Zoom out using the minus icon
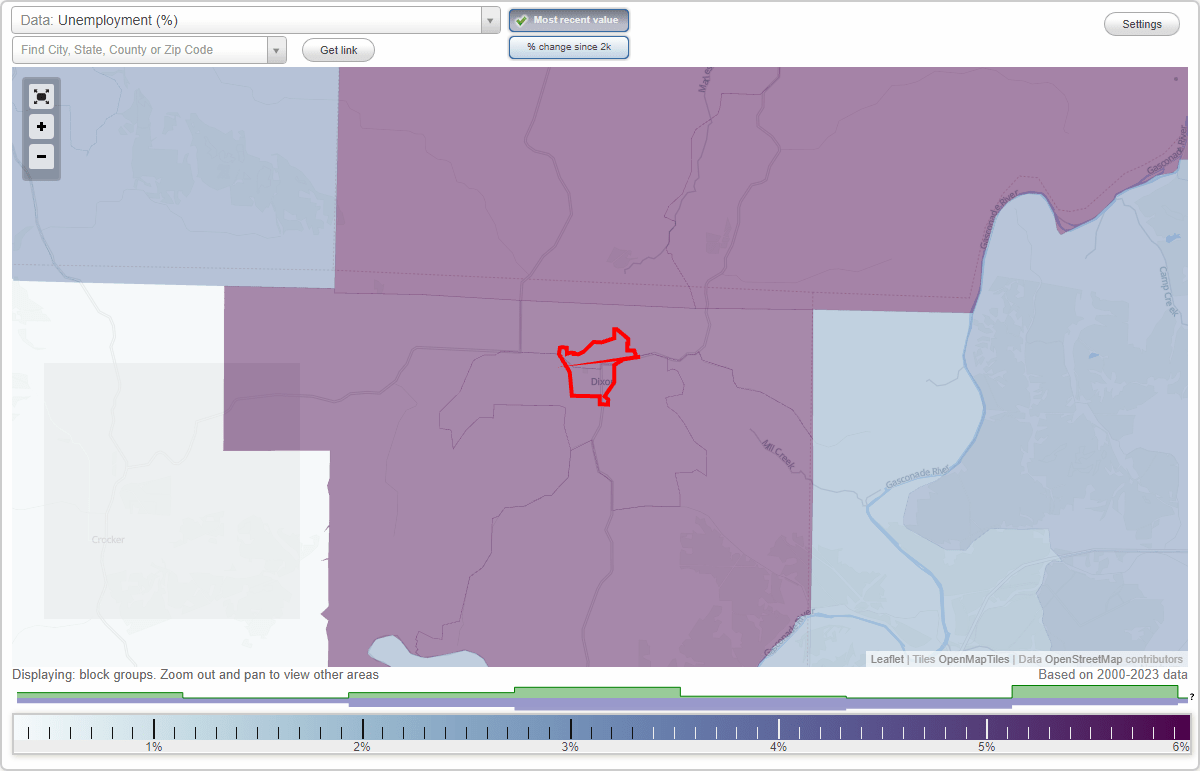The image size is (1200, 771). (x=41, y=156)
